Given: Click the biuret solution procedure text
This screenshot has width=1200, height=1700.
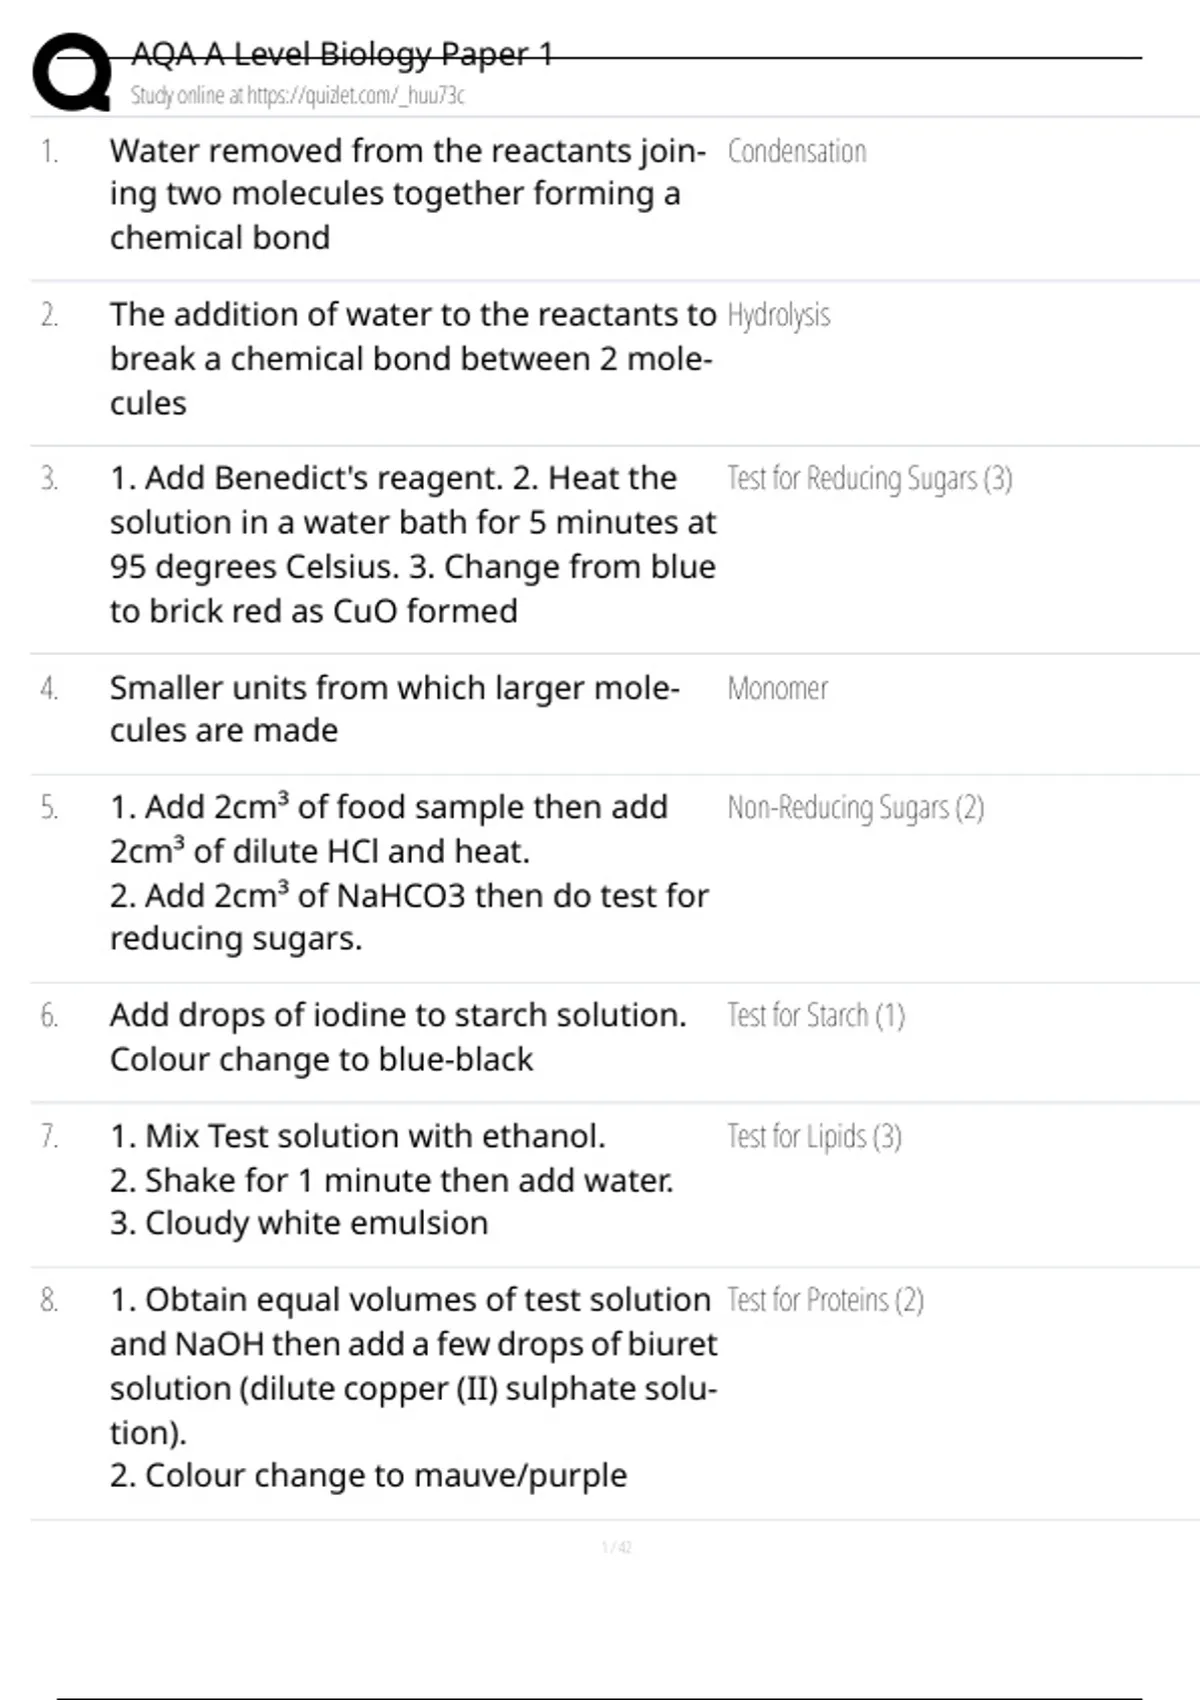Looking at the screenshot, I should (x=411, y=1387).
